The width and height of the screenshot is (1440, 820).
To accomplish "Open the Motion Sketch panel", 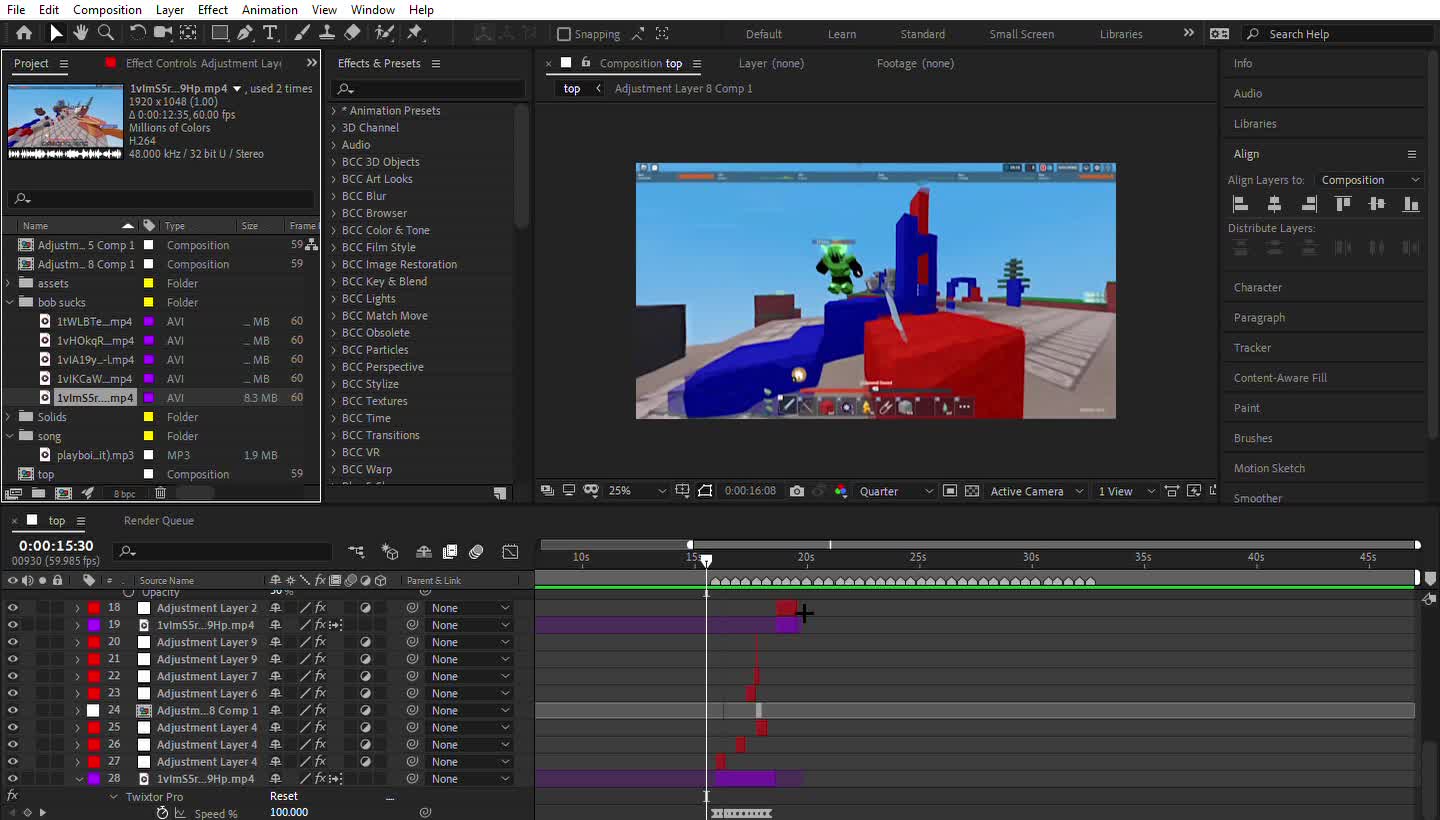I will point(1269,468).
